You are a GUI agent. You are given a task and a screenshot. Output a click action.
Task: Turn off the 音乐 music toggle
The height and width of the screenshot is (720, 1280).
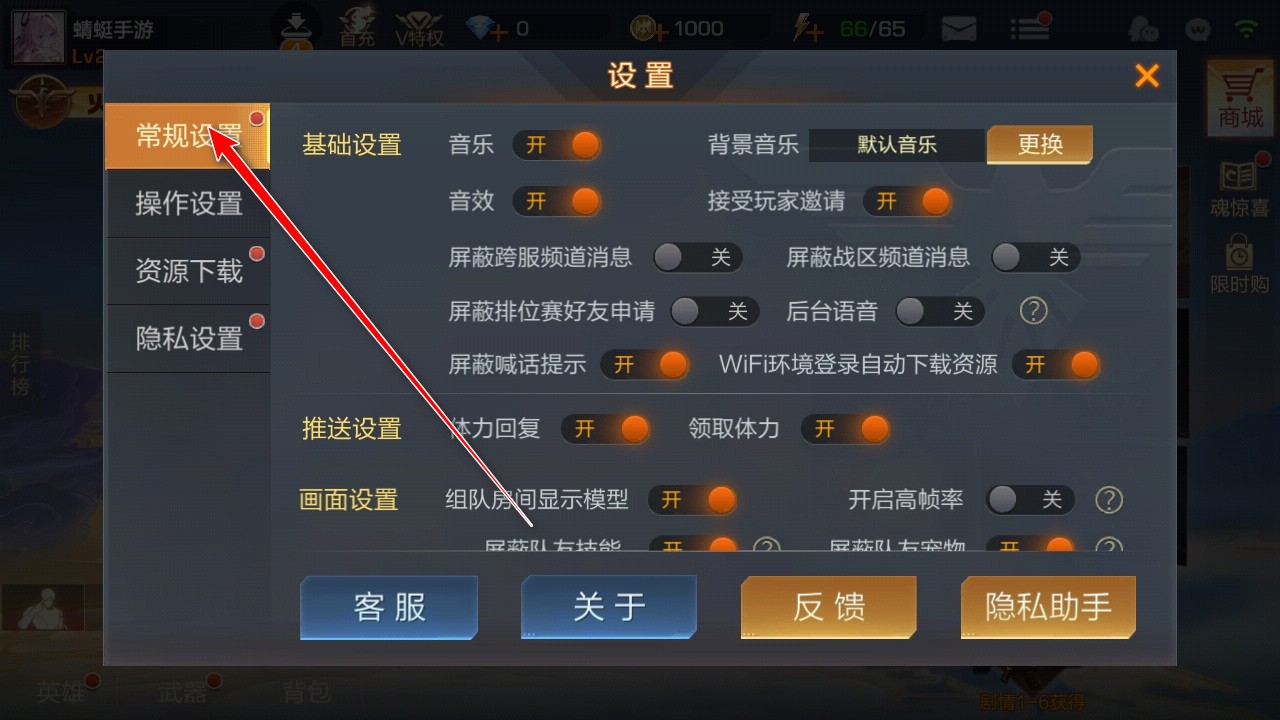(x=557, y=145)
